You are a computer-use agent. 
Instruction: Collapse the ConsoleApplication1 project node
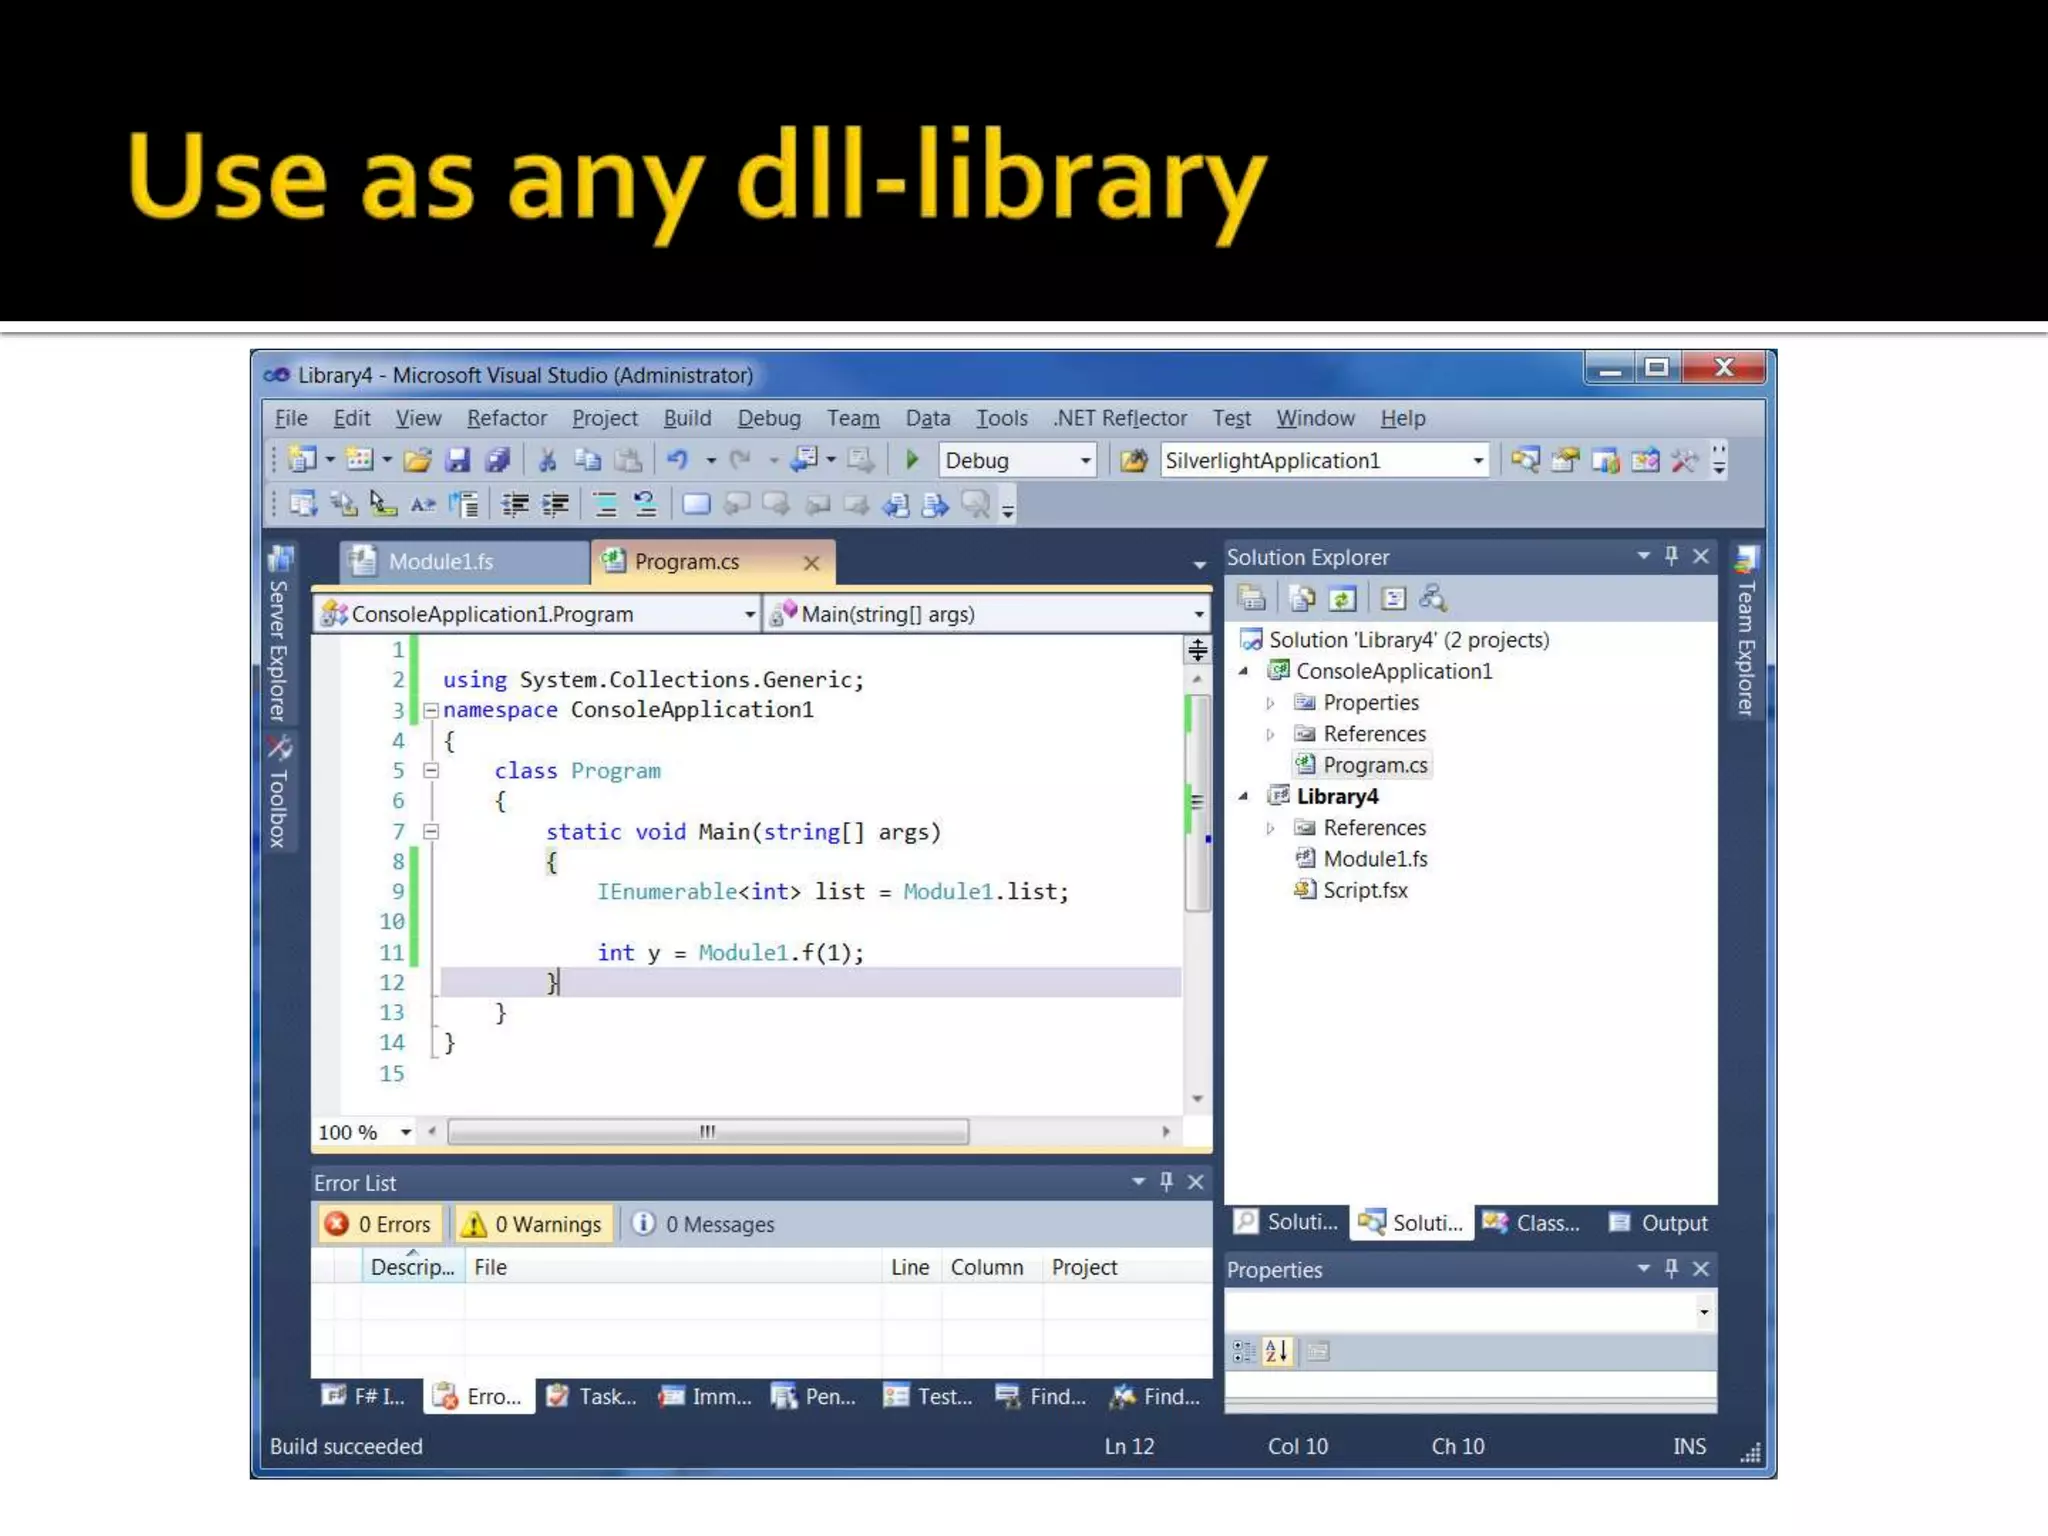click(x=1243, y=671)
